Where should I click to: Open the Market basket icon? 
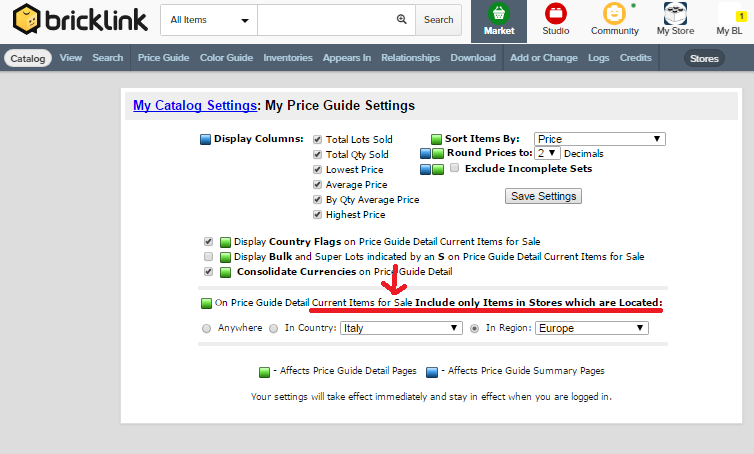[499, 13]
